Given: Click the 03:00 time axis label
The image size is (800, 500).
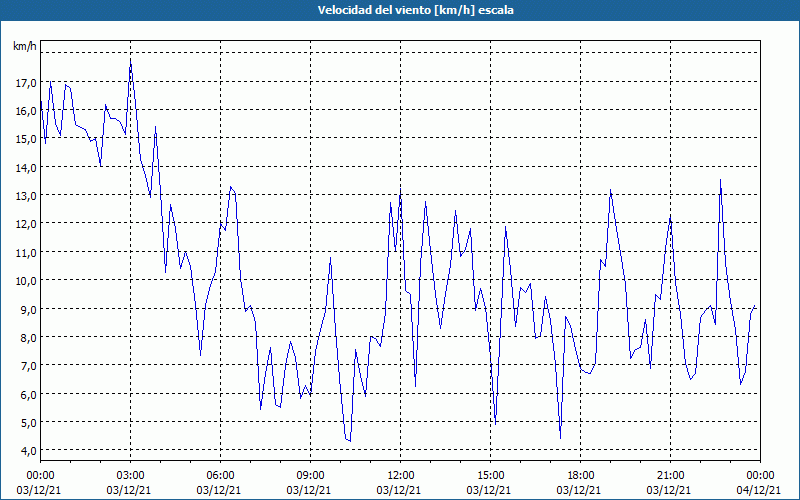Looking at the screenshot, I should tap(130, 476).
